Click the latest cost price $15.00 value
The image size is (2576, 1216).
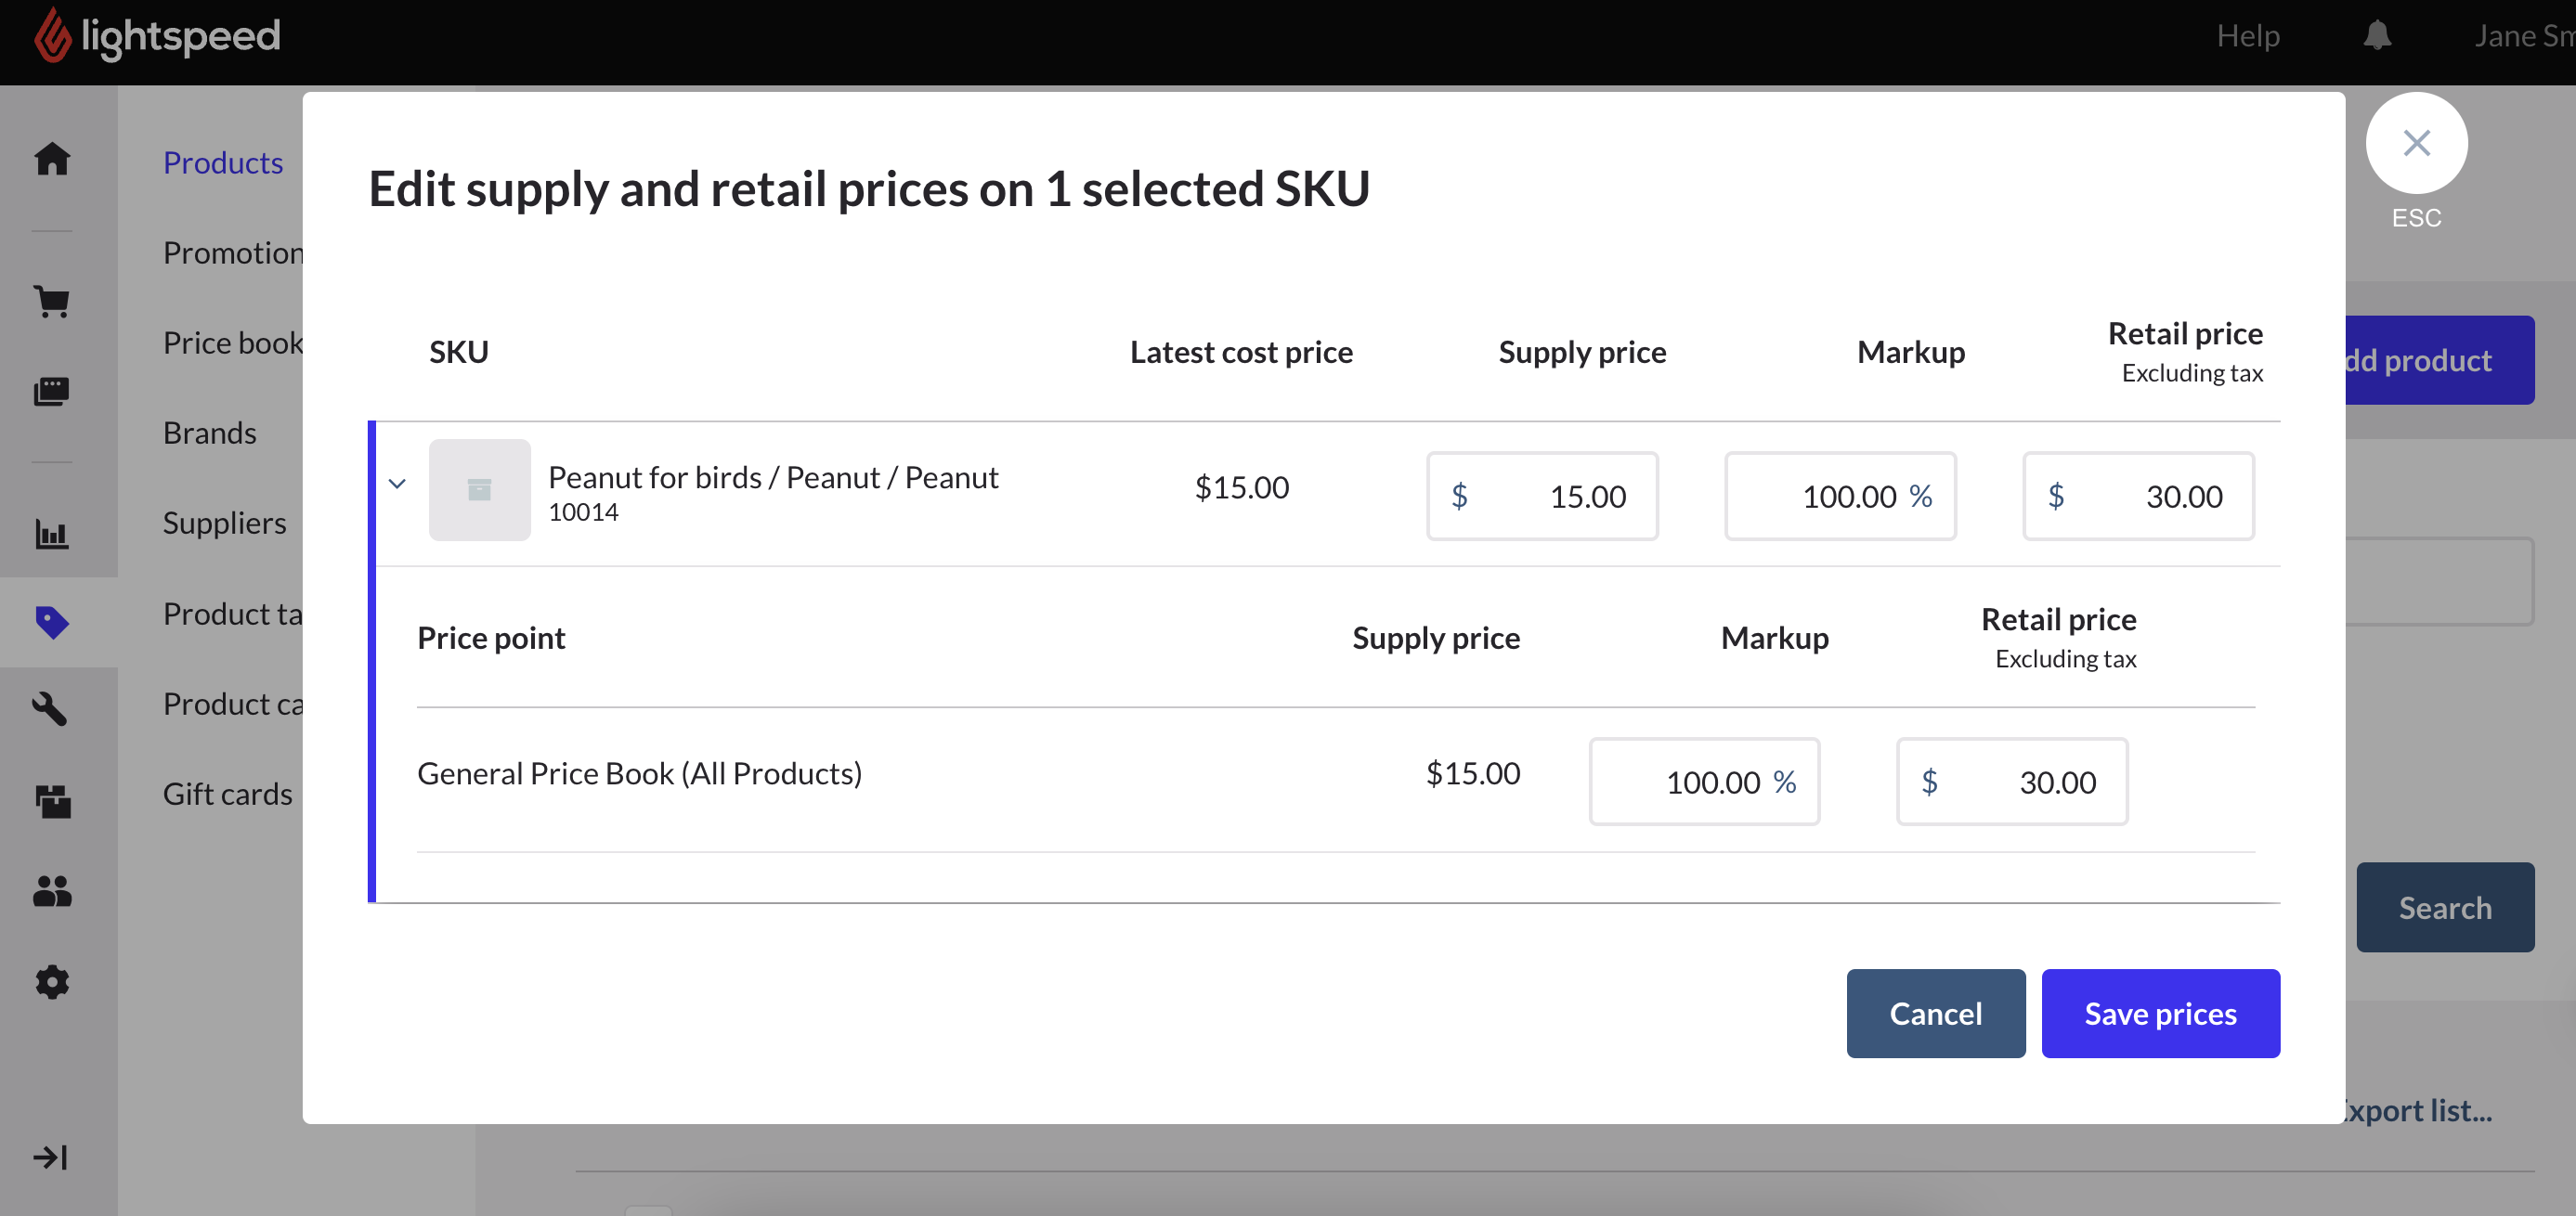(x=1242, y=487)
